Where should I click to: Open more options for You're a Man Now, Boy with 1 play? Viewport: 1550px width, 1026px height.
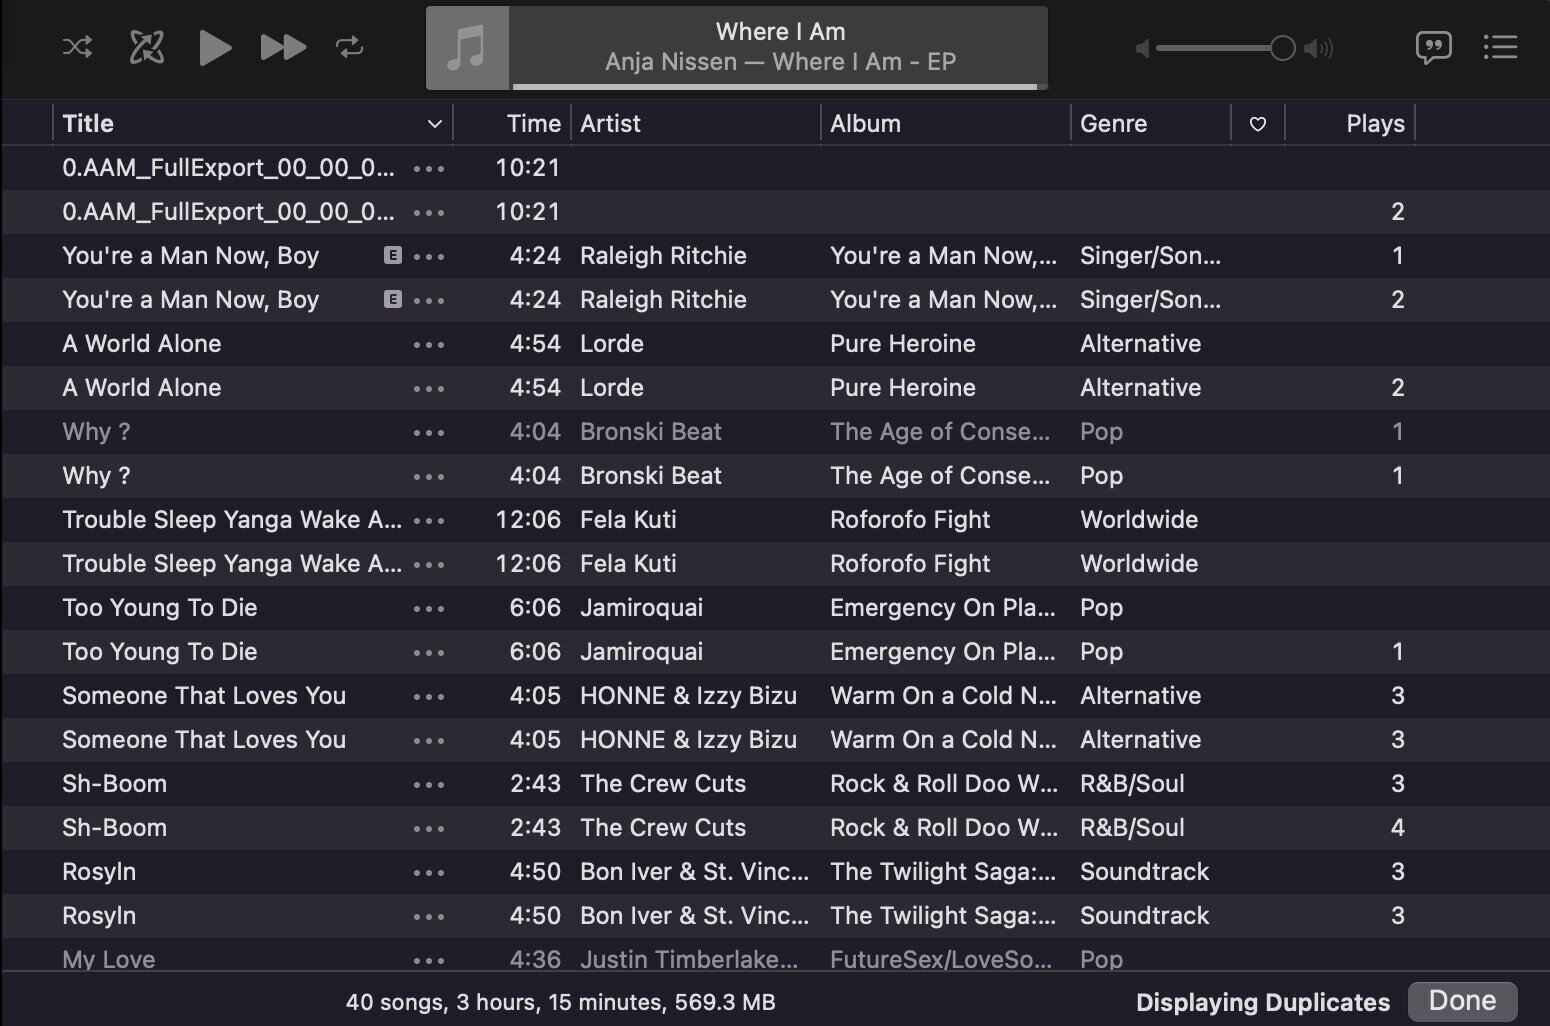click(x=429, y=257)
